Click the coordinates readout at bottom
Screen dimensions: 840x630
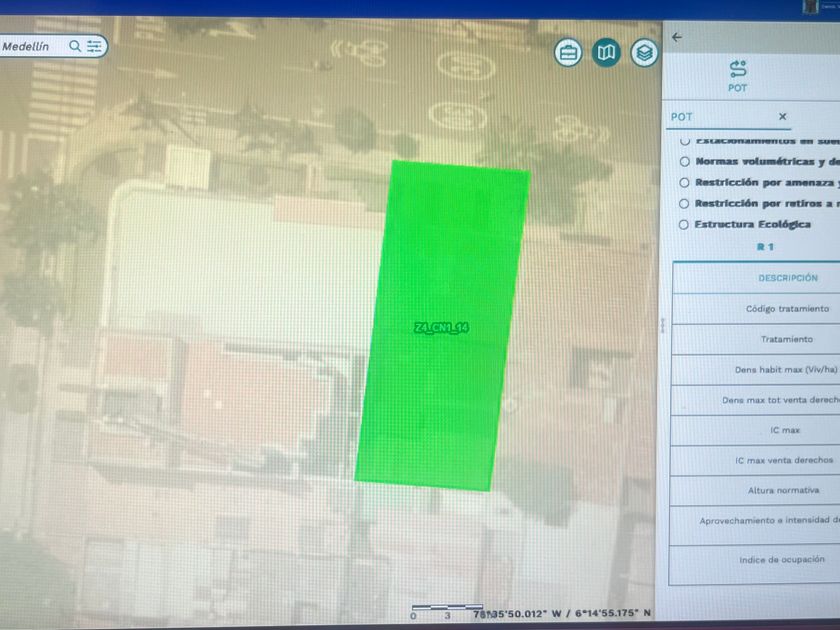[x=562, y=613]
